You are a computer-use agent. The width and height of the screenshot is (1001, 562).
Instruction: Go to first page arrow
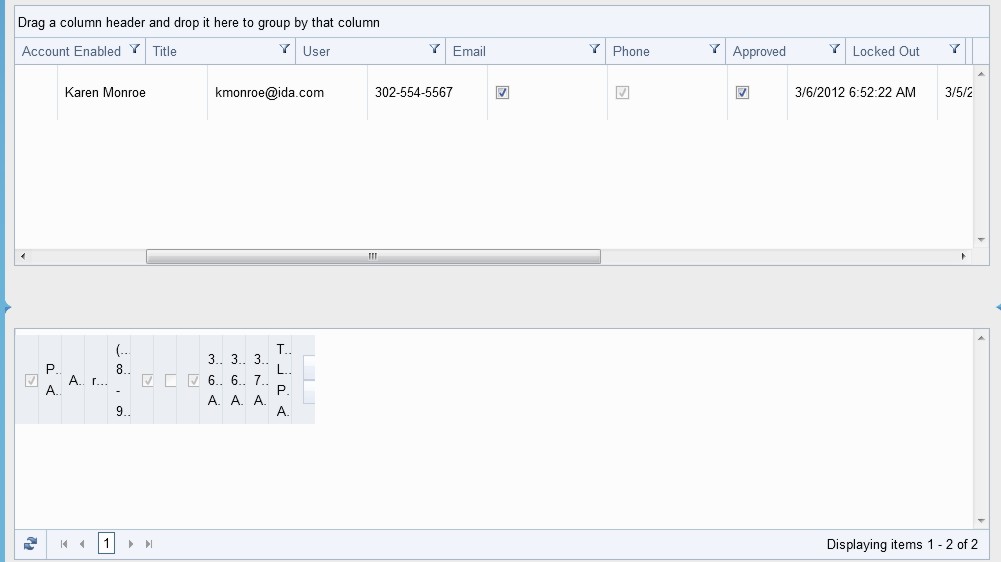64,544
